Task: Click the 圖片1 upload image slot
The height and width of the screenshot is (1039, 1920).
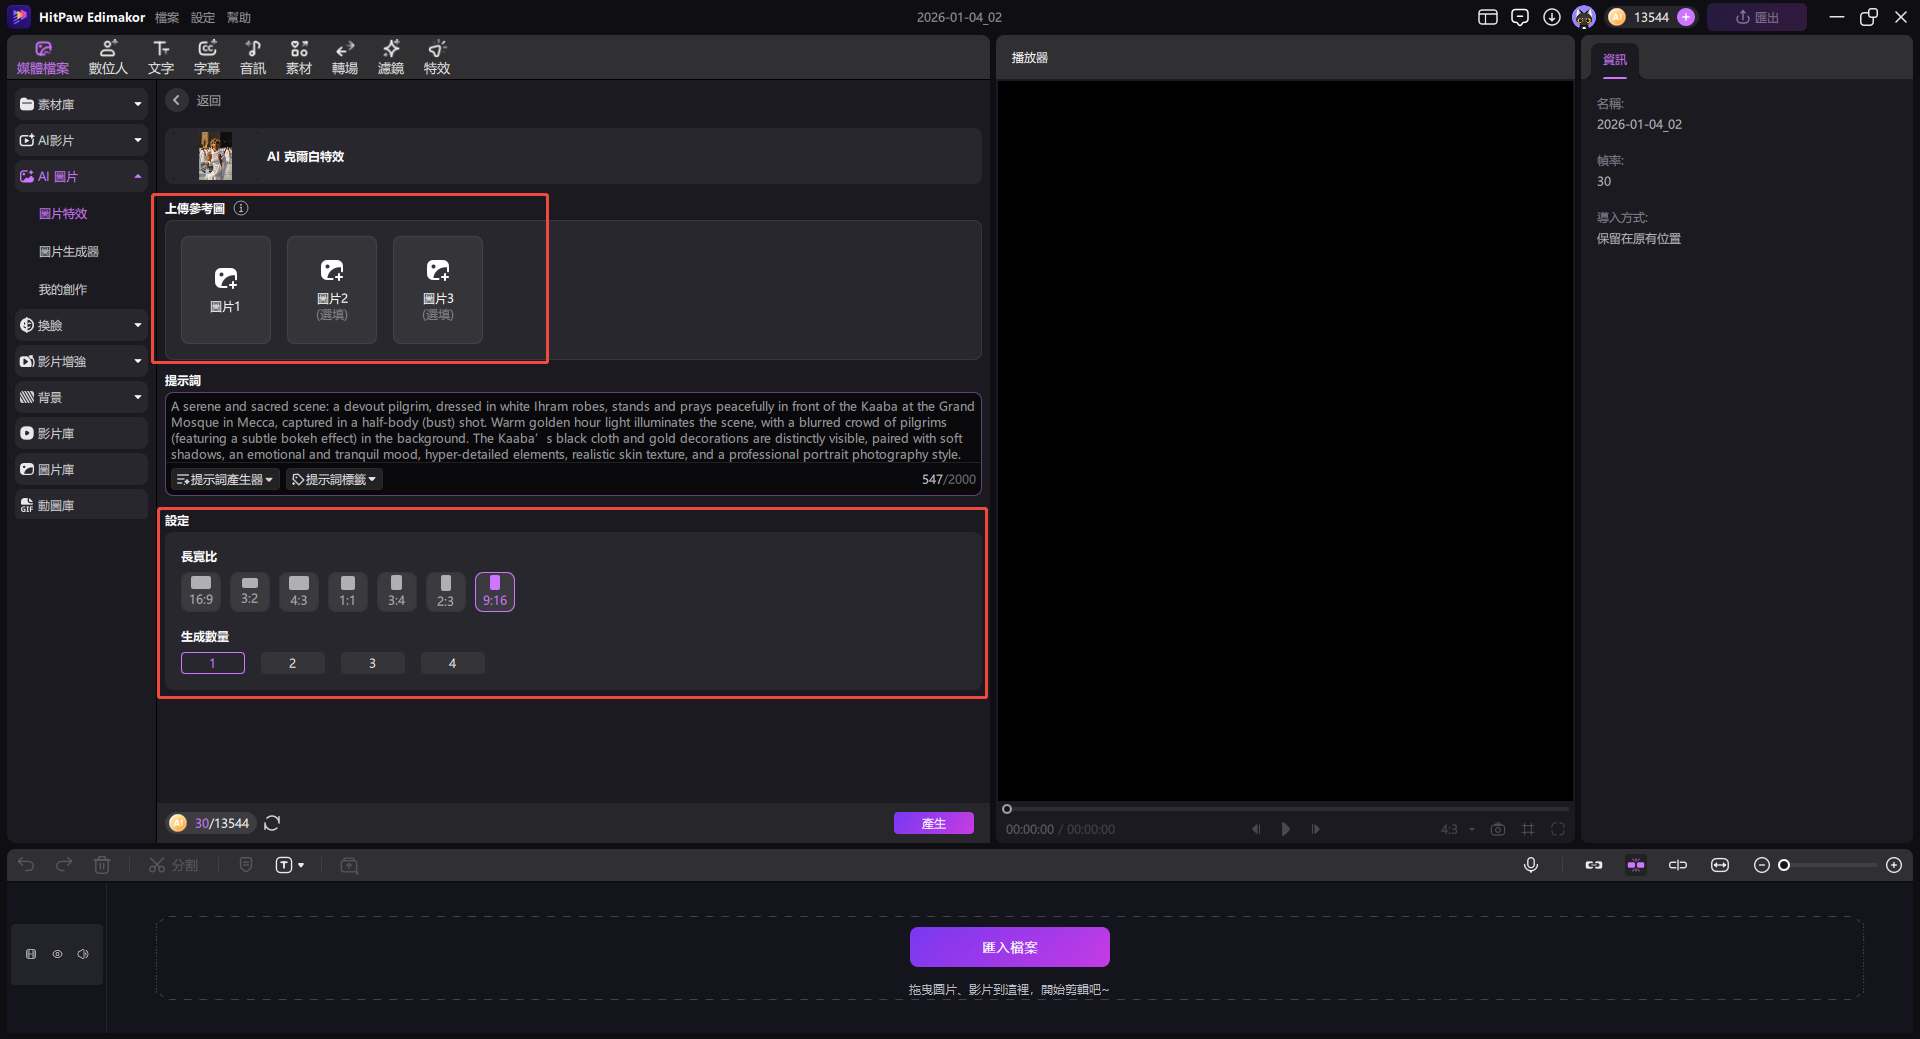Action: pyautogui.click(x=226, y=290)
